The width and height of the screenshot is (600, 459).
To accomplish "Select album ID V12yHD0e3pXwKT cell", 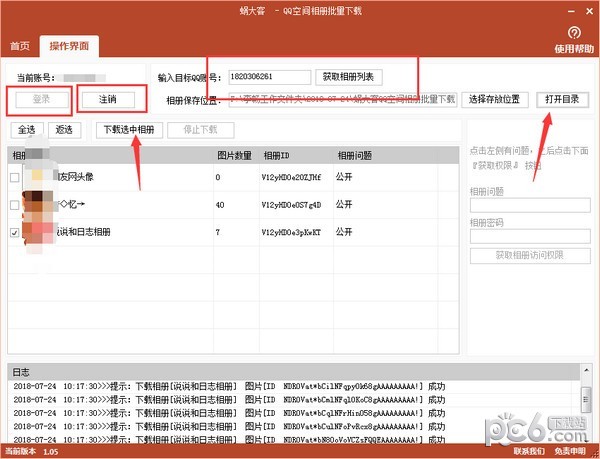I will [291, 232].
